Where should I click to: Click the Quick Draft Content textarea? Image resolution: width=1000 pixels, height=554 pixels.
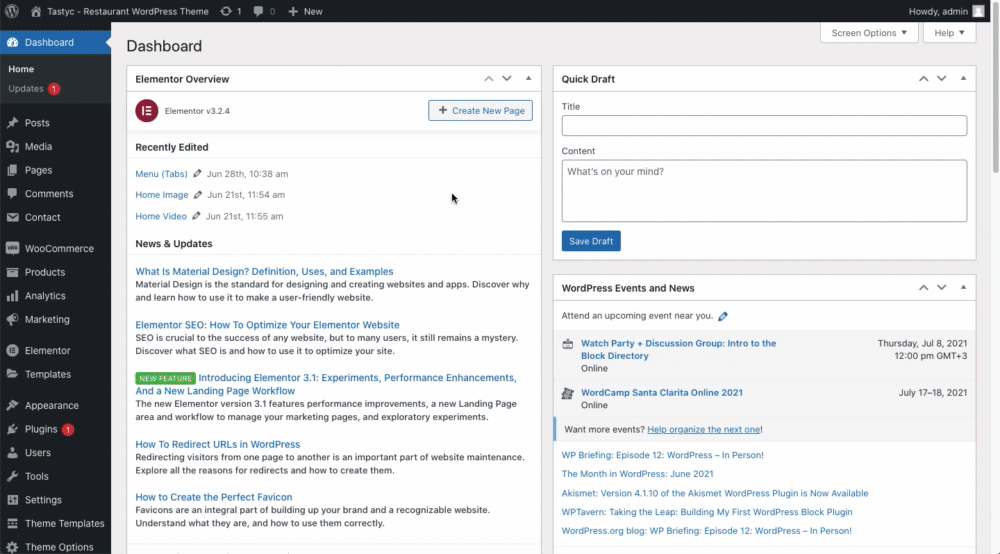764,191
